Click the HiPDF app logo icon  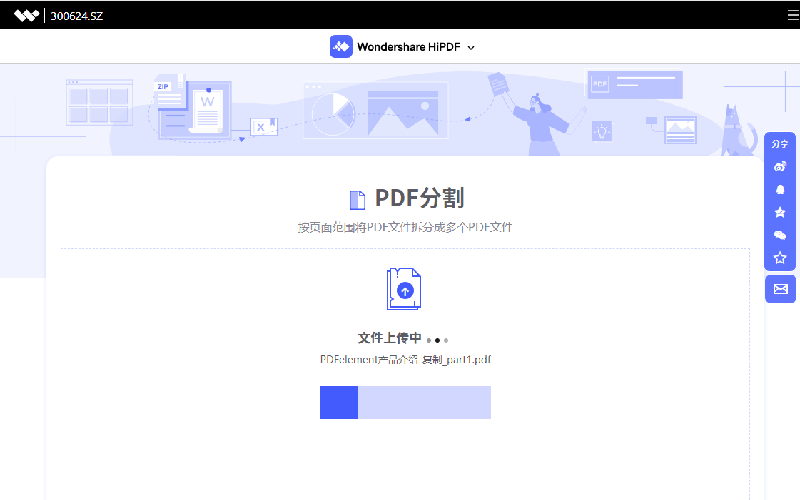(x=341, y=46)
